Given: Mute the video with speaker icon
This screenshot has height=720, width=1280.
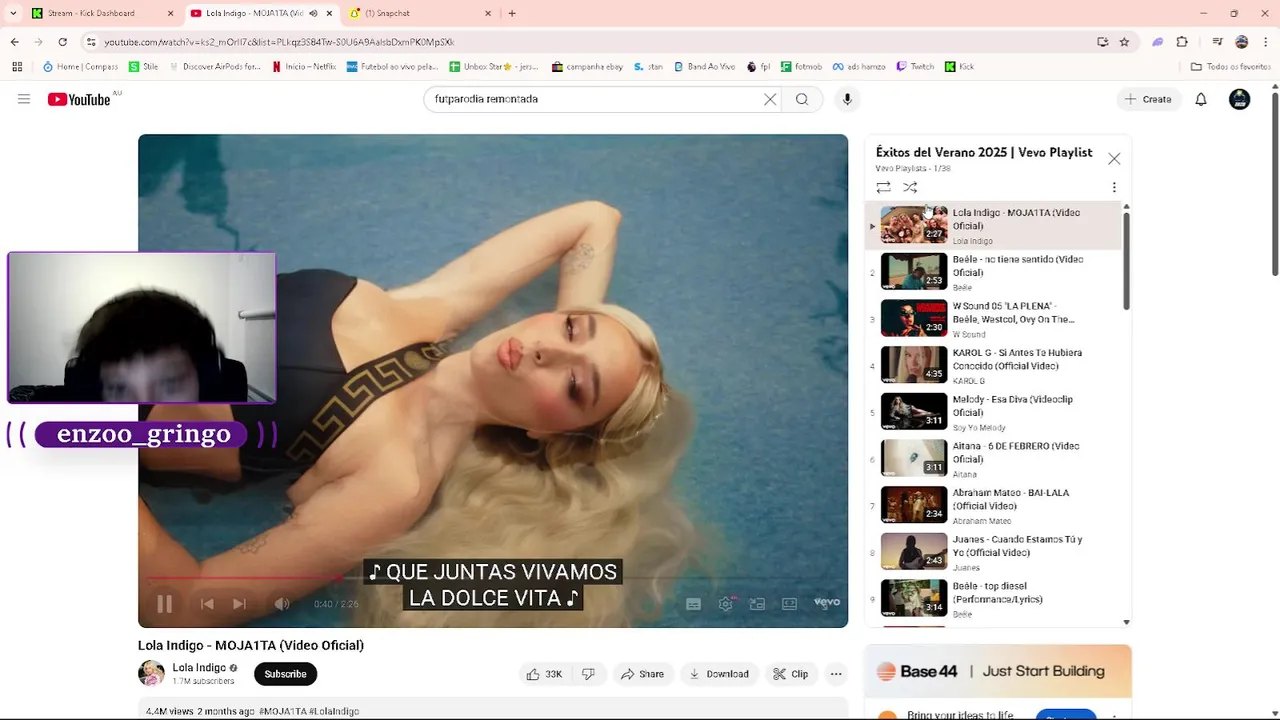Looking at the screenshot, I should (x=282, y=603).
